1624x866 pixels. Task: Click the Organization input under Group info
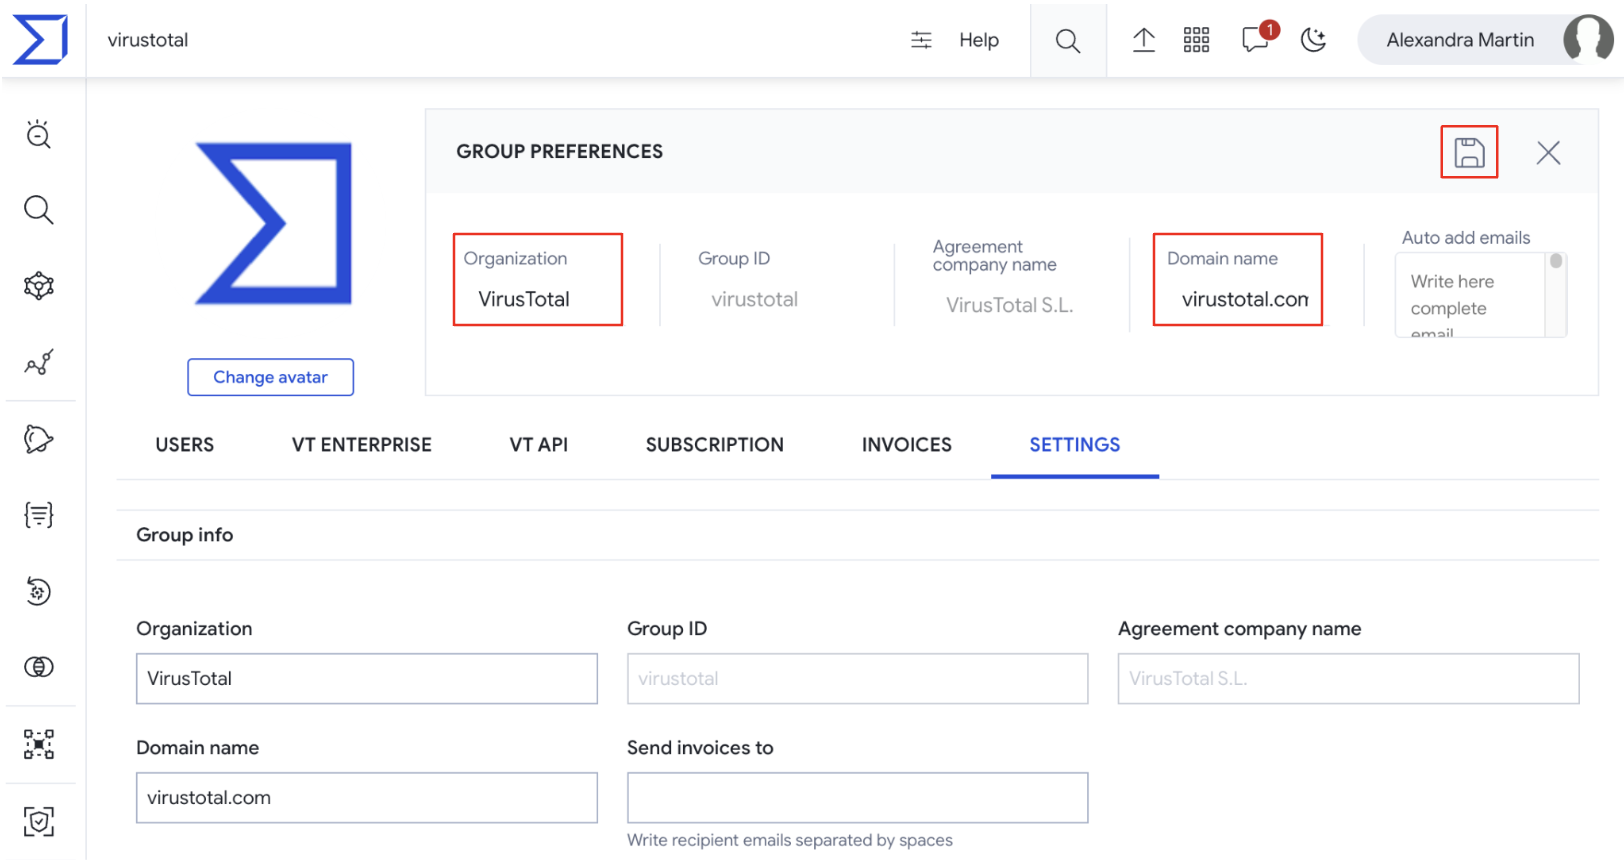tap(367, 679)
